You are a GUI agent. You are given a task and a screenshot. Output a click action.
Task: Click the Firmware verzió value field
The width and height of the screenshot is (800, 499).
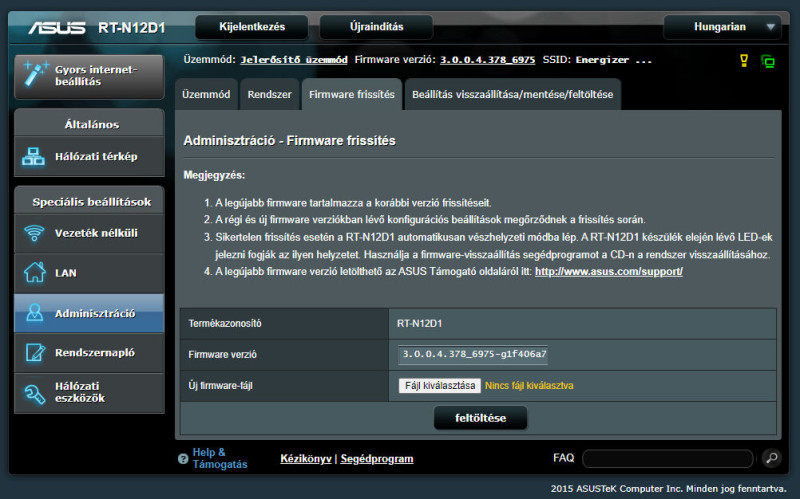tap(473, 354)
